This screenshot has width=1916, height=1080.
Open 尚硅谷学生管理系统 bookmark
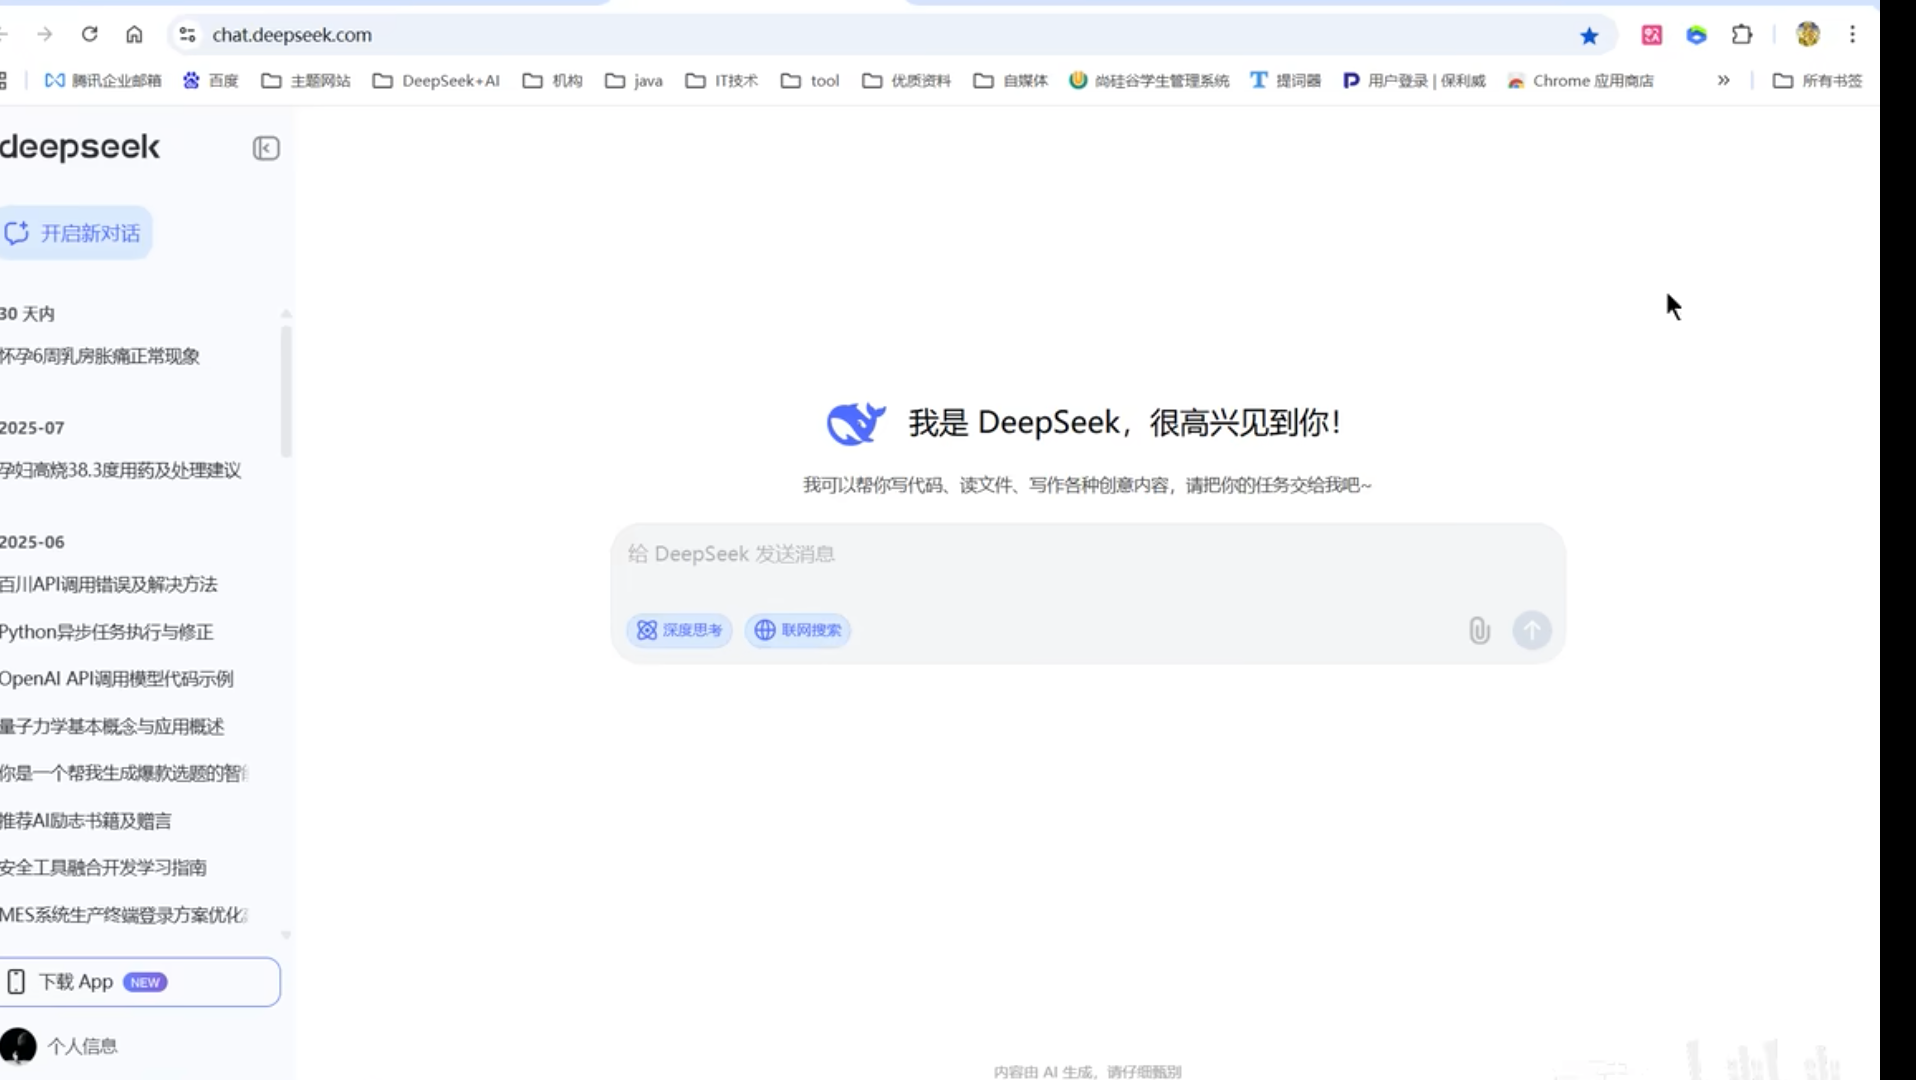(x=1149, y=81)
